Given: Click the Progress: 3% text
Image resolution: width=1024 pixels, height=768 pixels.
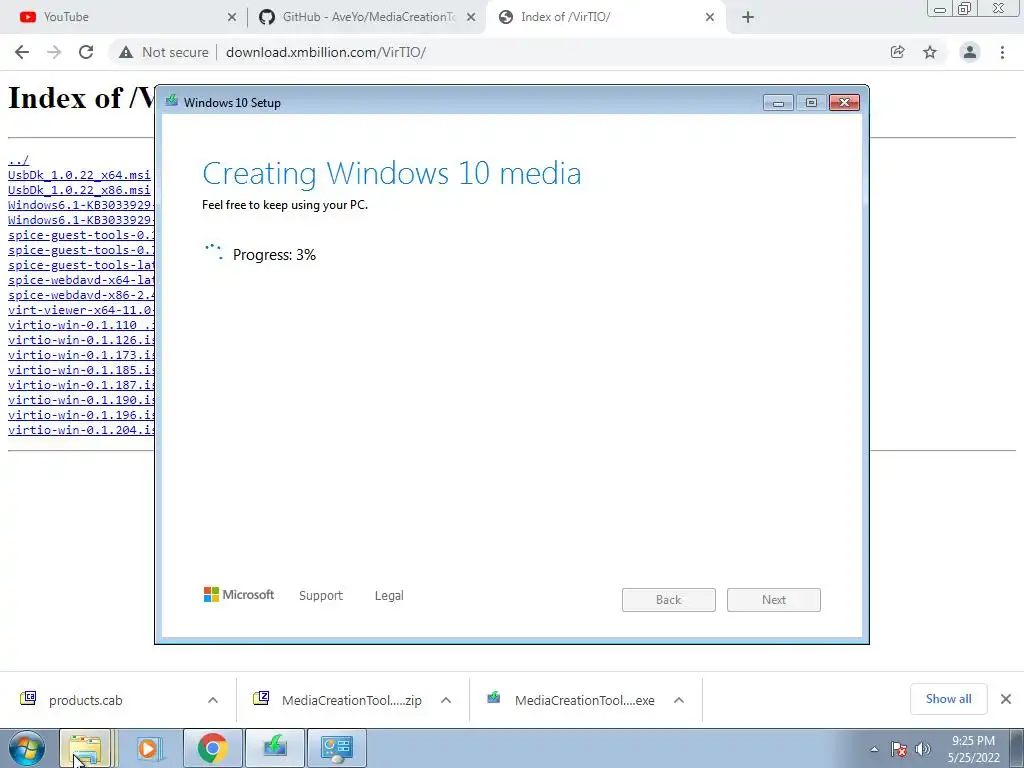Looking at the screenshot, I should point(274,255).
